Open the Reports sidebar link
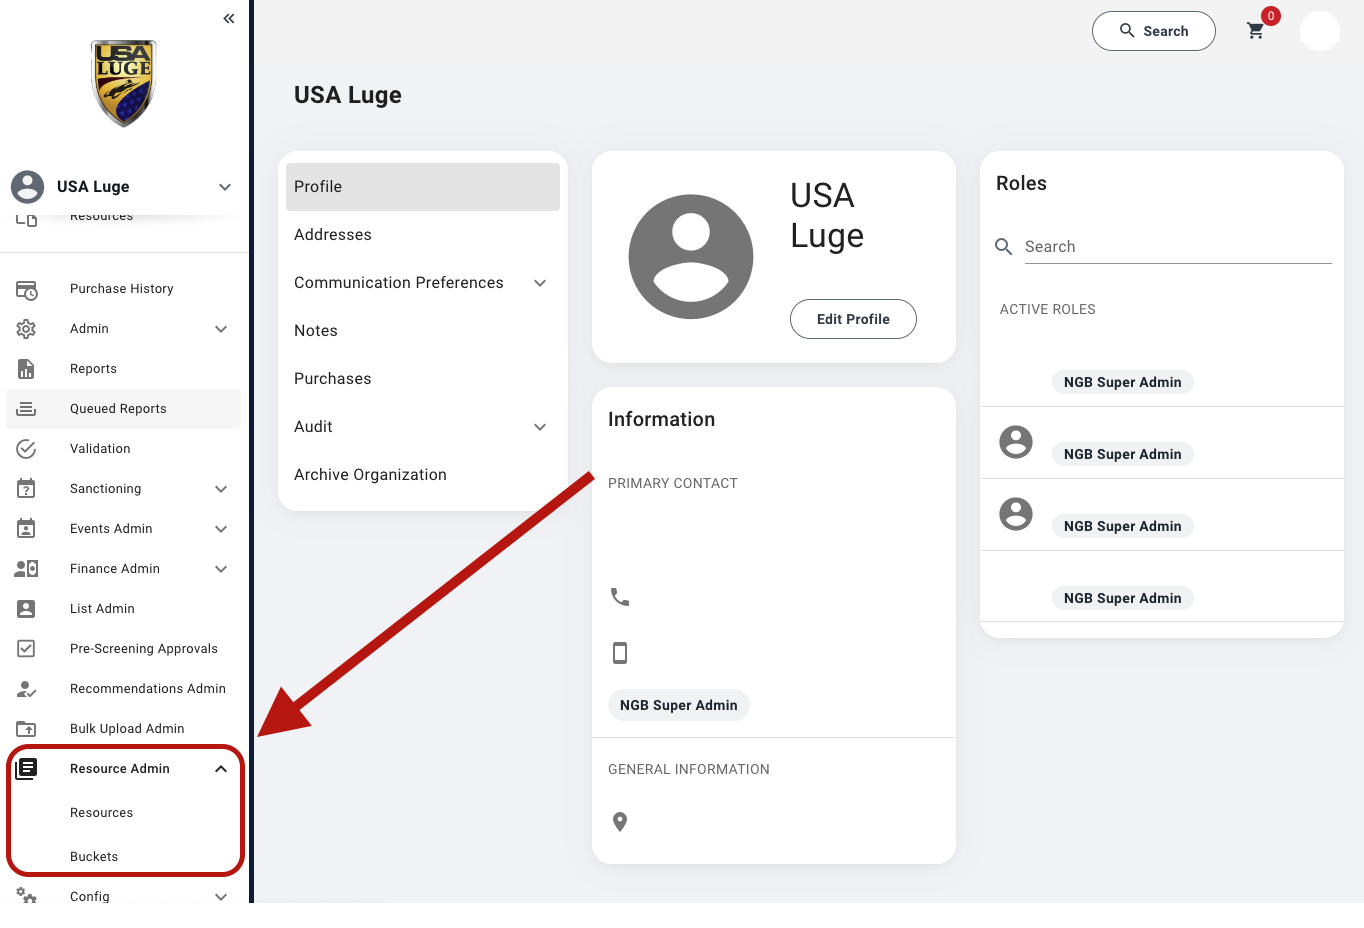Screen dimensions: 1364x928 [x=93, y=369]
